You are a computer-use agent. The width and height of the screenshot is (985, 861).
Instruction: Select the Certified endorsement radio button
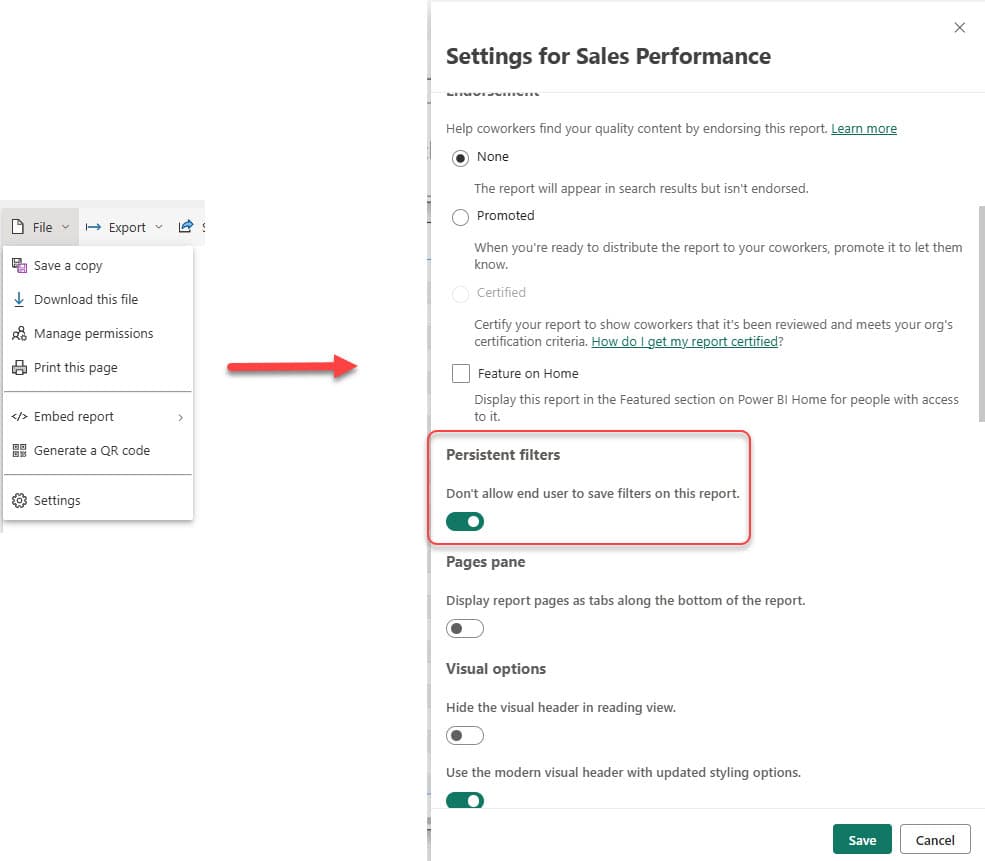460,294
